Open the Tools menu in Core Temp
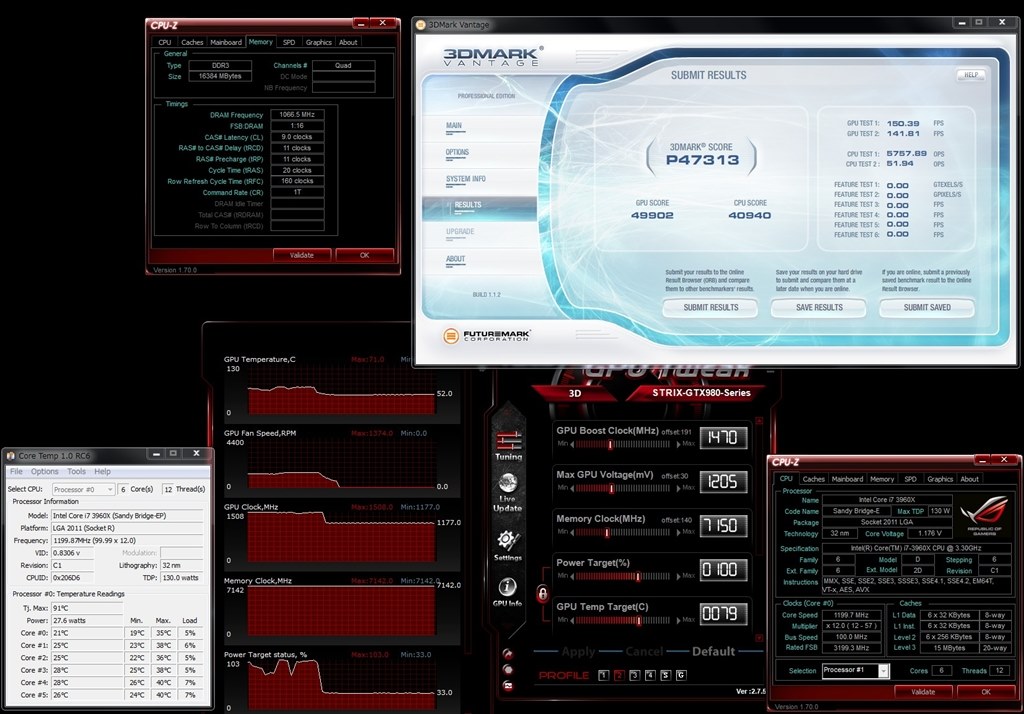Screen dimensions: 1024x714 76,472
